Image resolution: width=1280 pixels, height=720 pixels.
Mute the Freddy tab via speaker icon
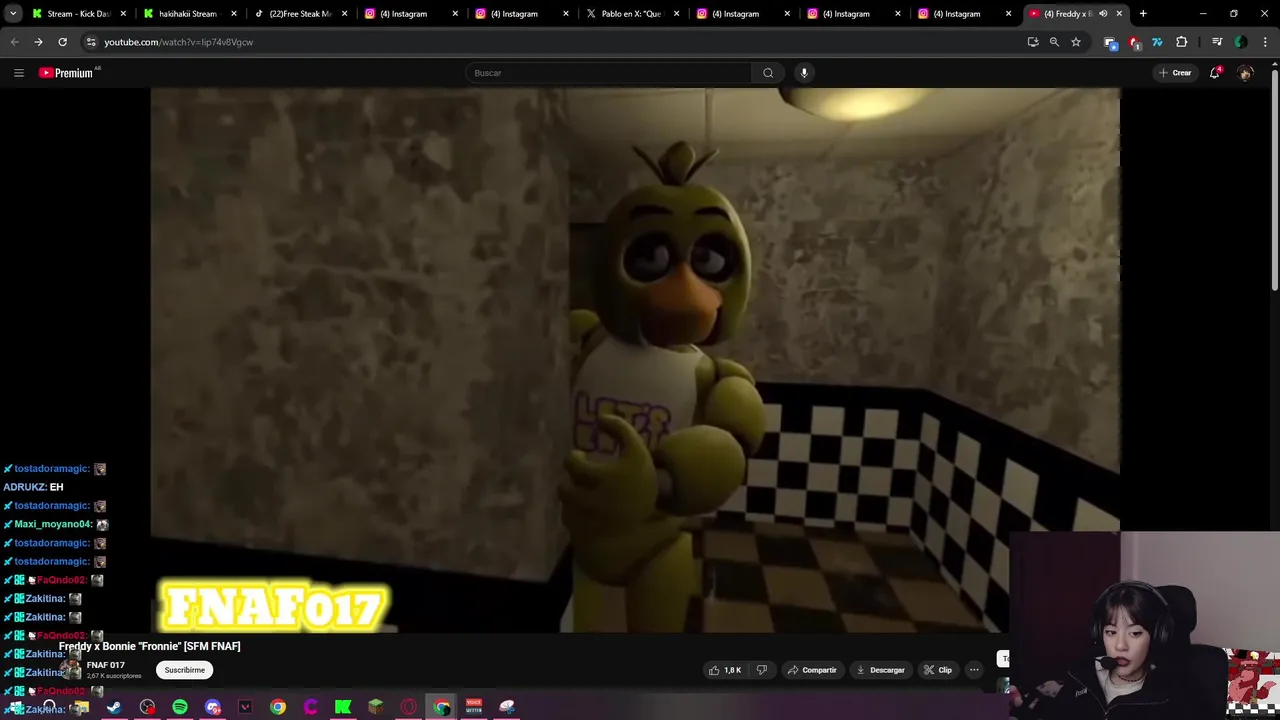click(x=1103, y=14)
